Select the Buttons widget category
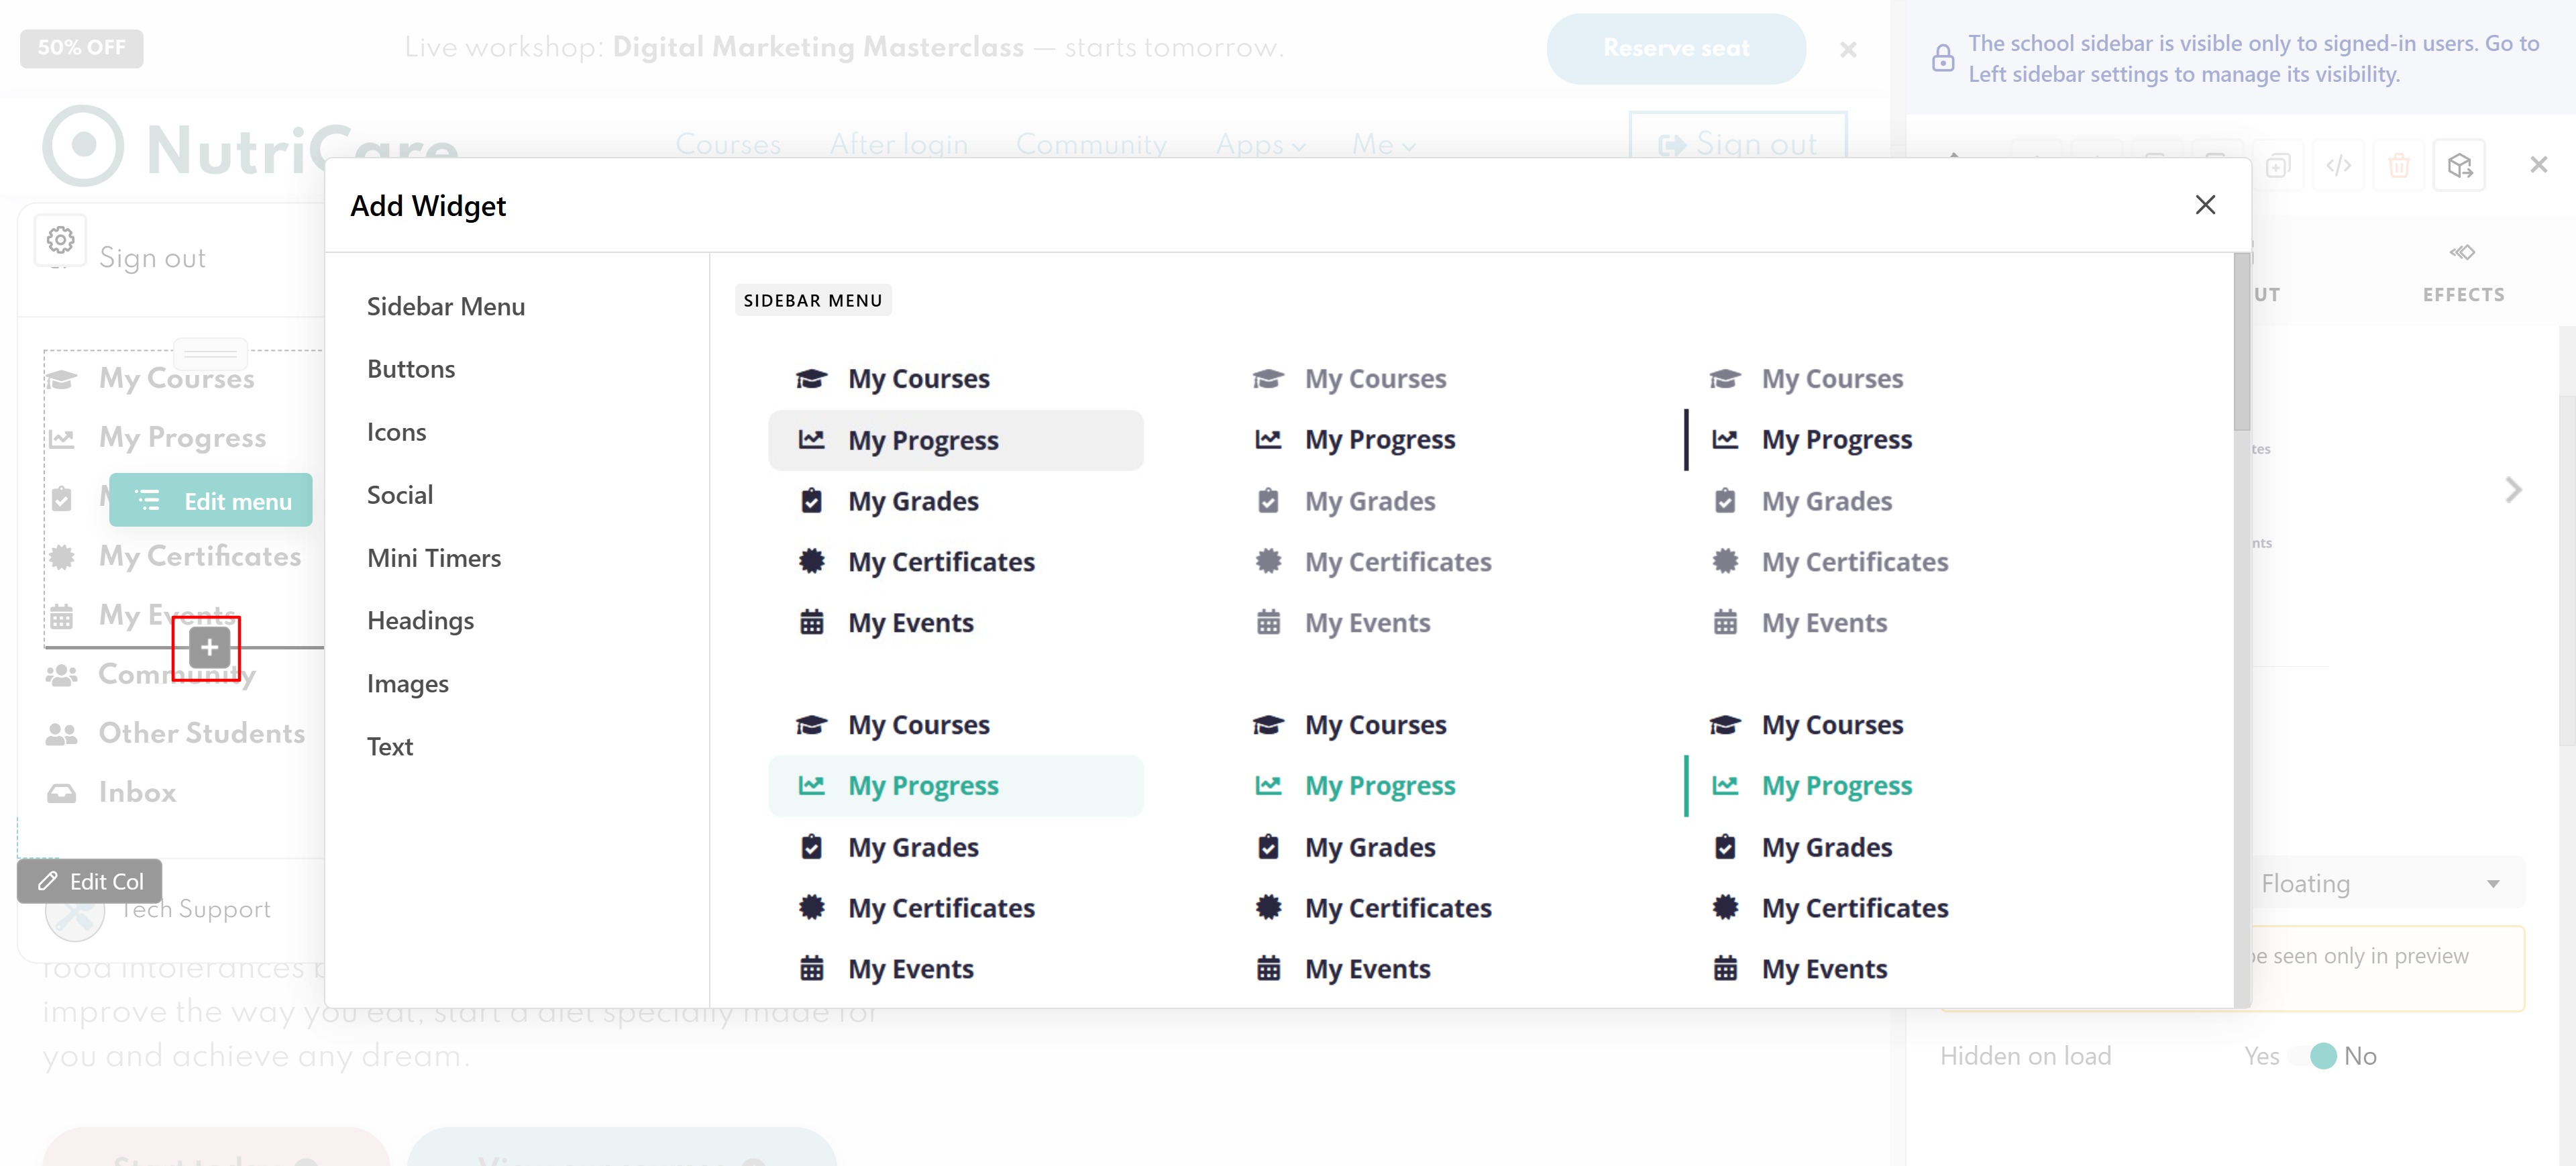The height and width of the screenshot is (1166, 2576). (410, 369)
